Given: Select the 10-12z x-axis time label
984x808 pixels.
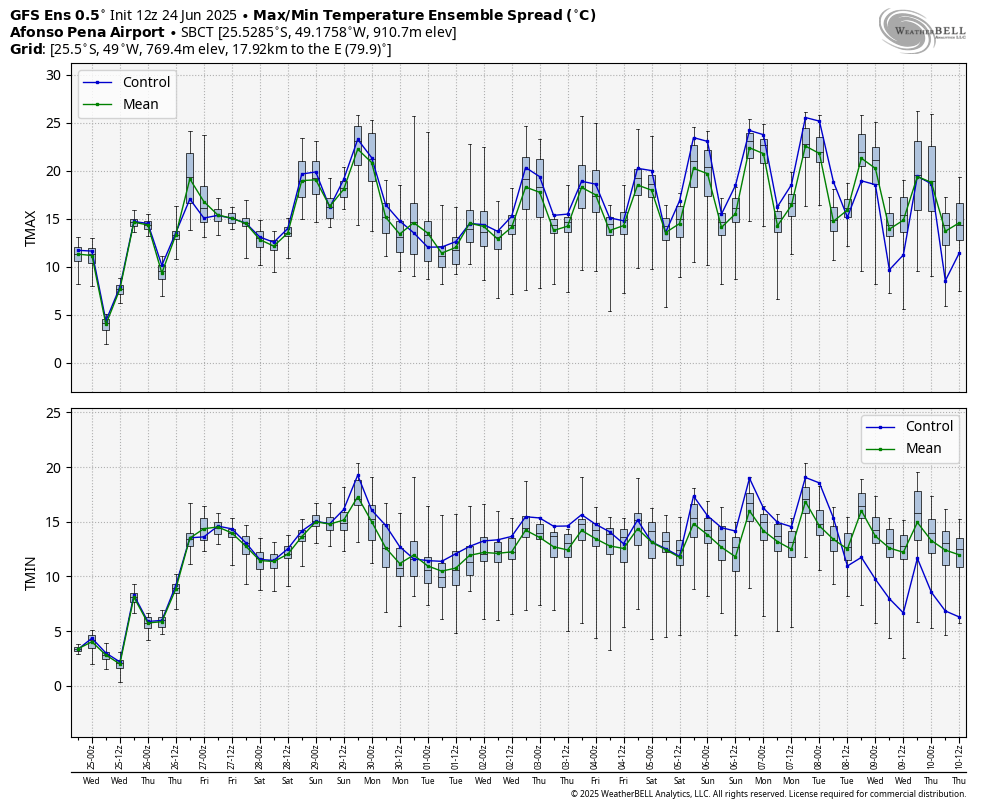Looking at the screenshot, I should point(959,756).
